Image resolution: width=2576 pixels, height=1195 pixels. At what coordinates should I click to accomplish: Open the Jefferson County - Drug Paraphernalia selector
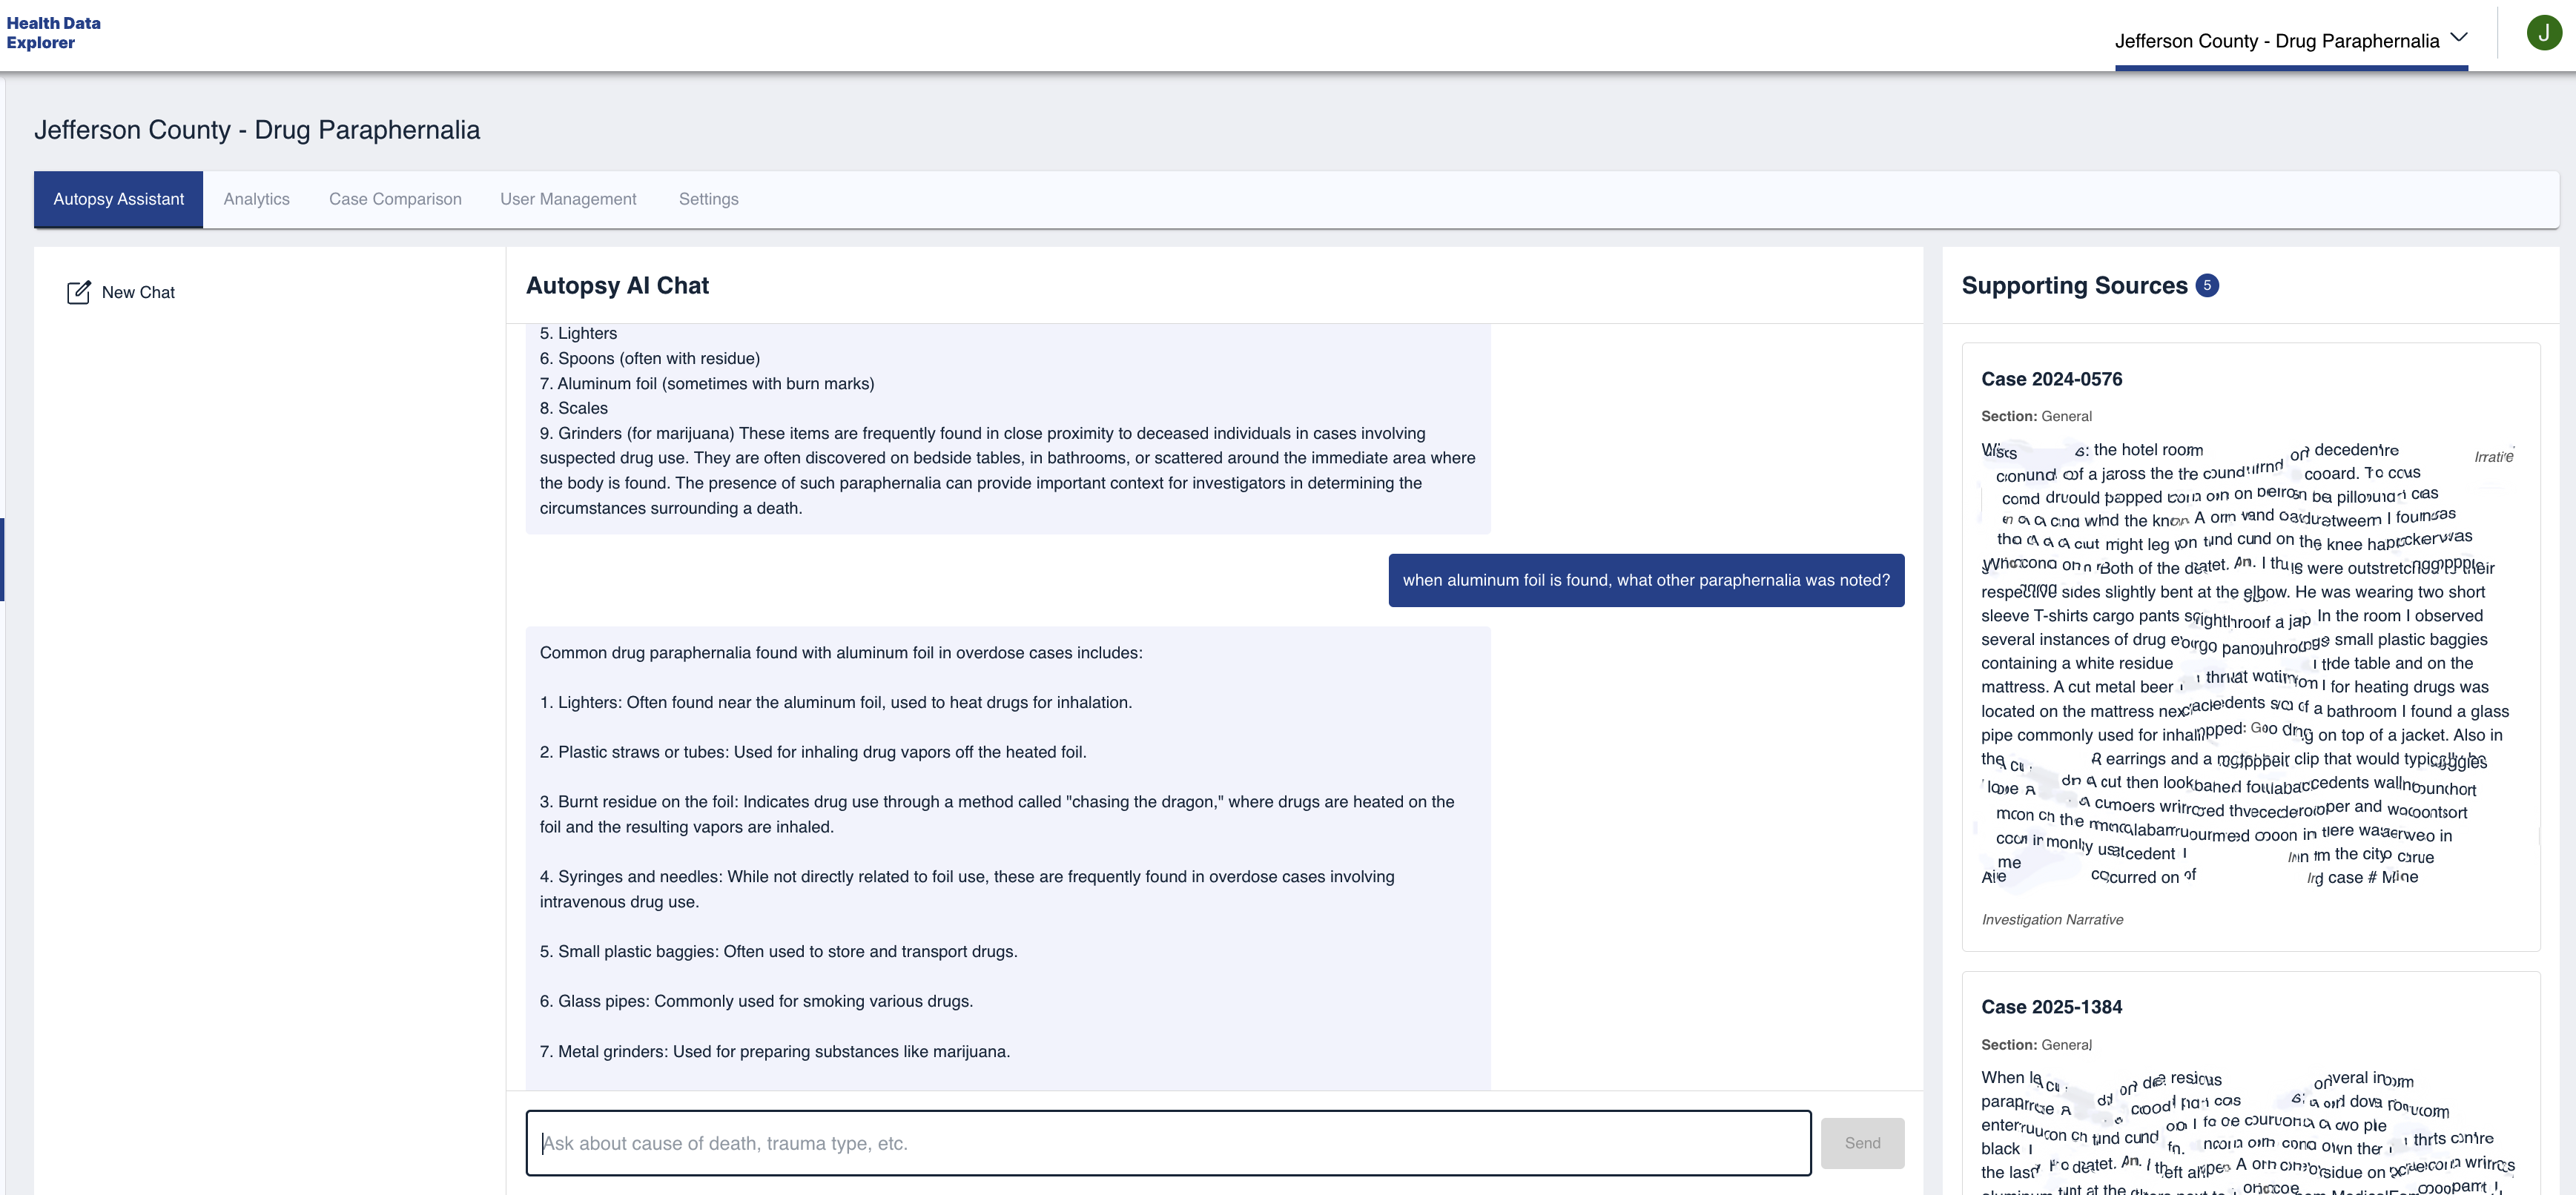point(2276,41)
